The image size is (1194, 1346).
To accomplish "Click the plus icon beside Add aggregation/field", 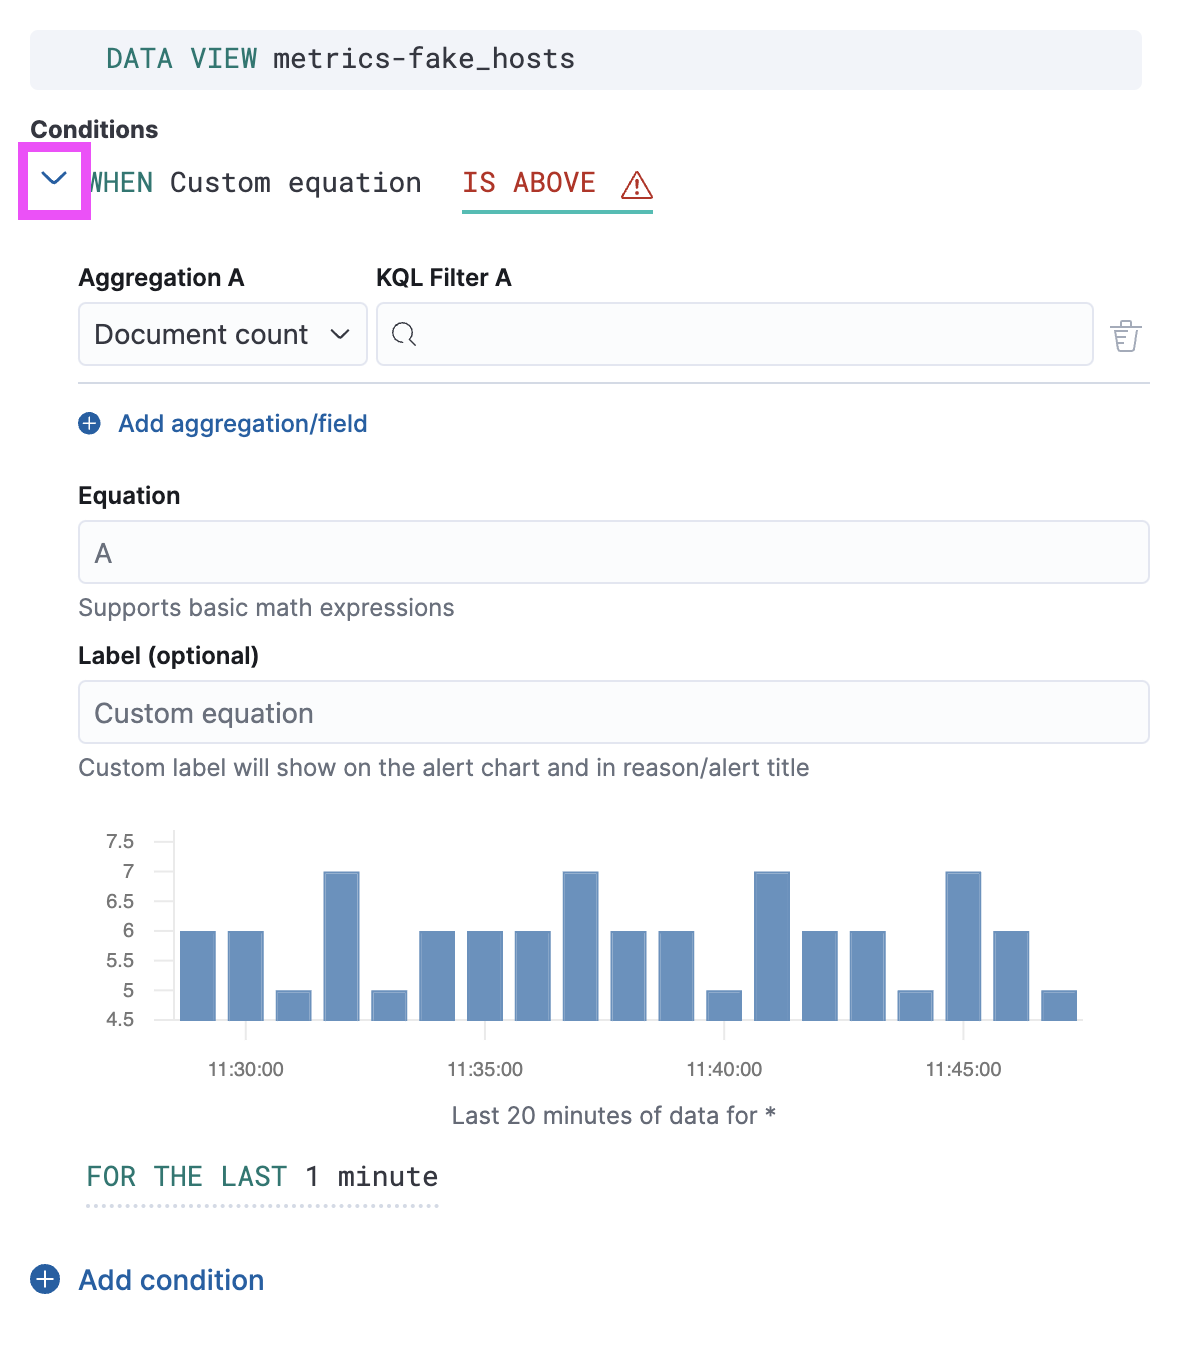I will pos(90,424).
